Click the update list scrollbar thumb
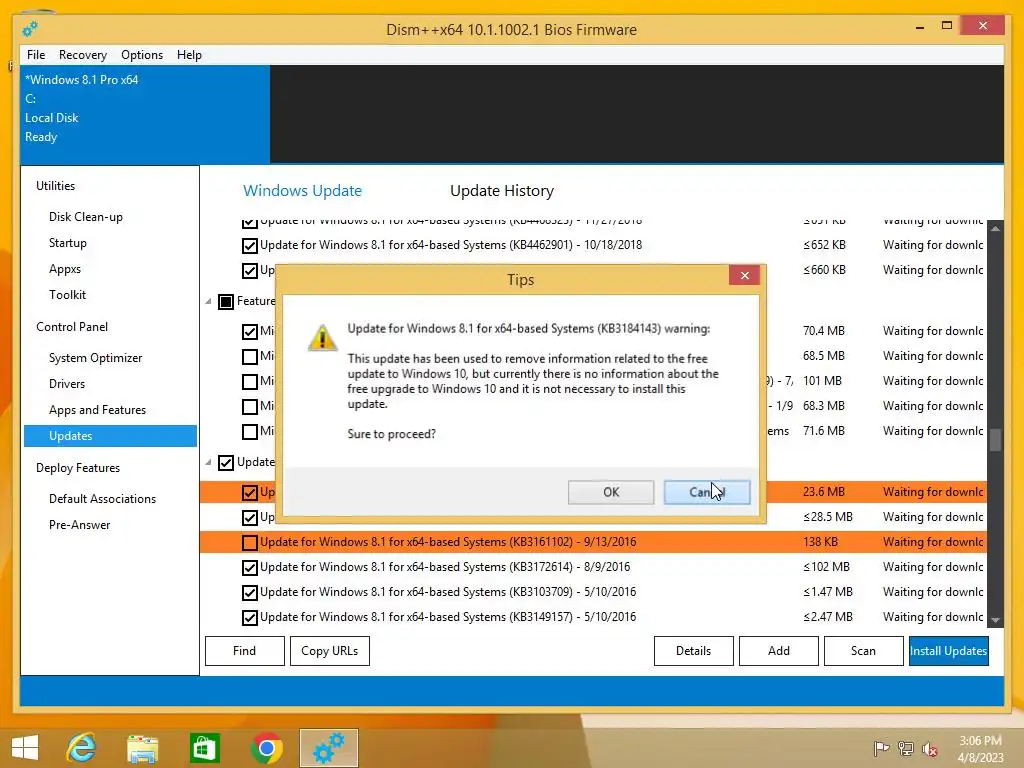1024x768 pixels. [x=995, y=440]
